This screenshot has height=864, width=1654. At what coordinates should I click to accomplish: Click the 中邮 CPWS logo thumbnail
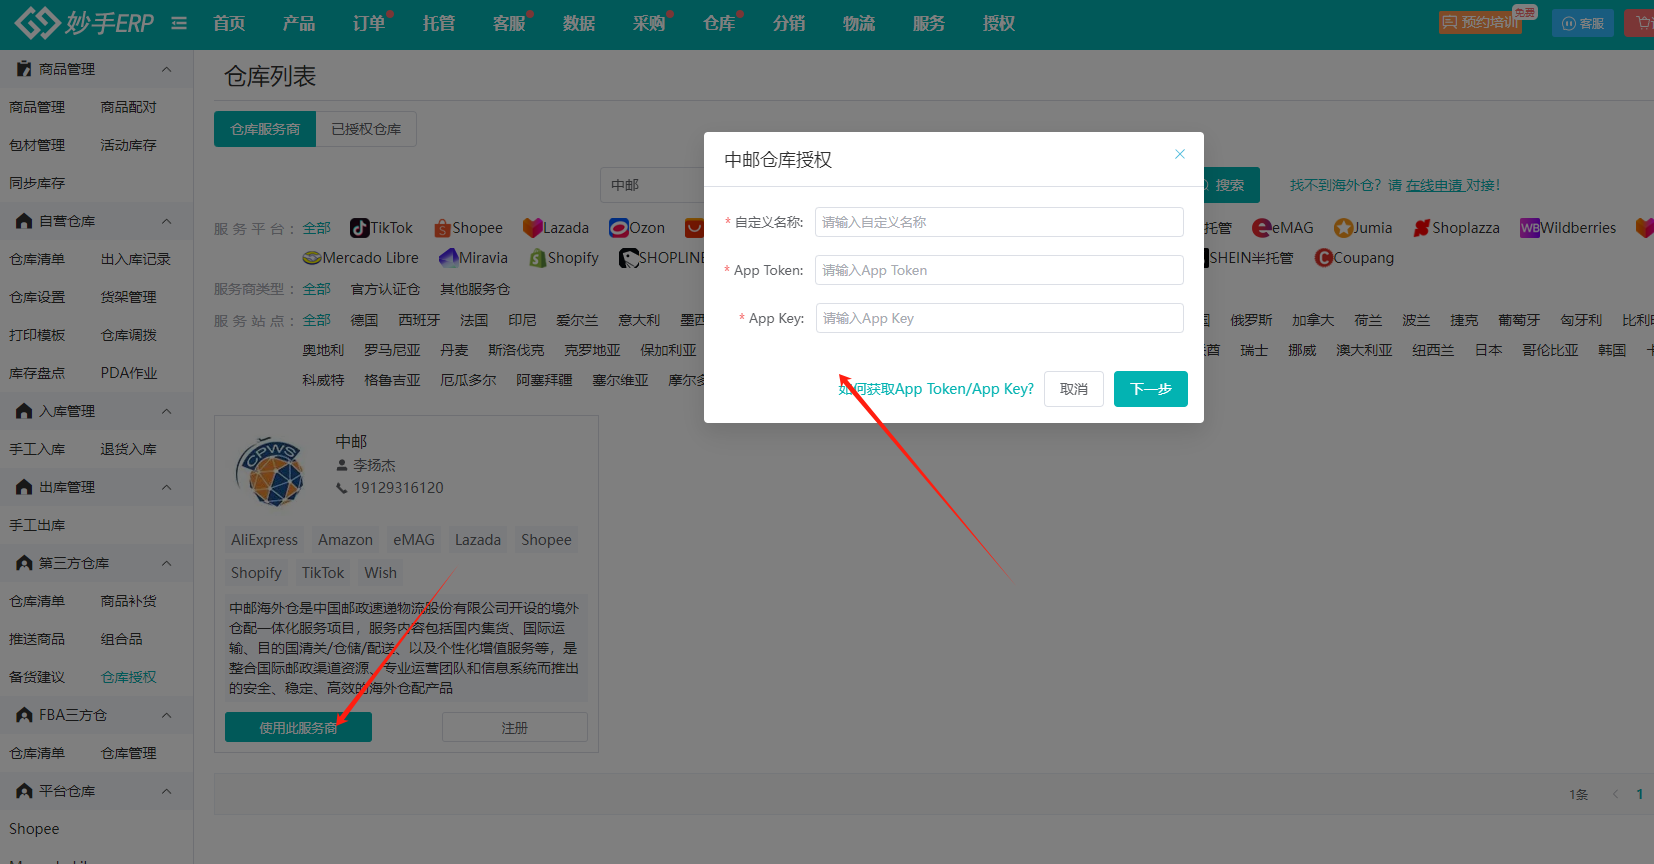coord(270,471)
